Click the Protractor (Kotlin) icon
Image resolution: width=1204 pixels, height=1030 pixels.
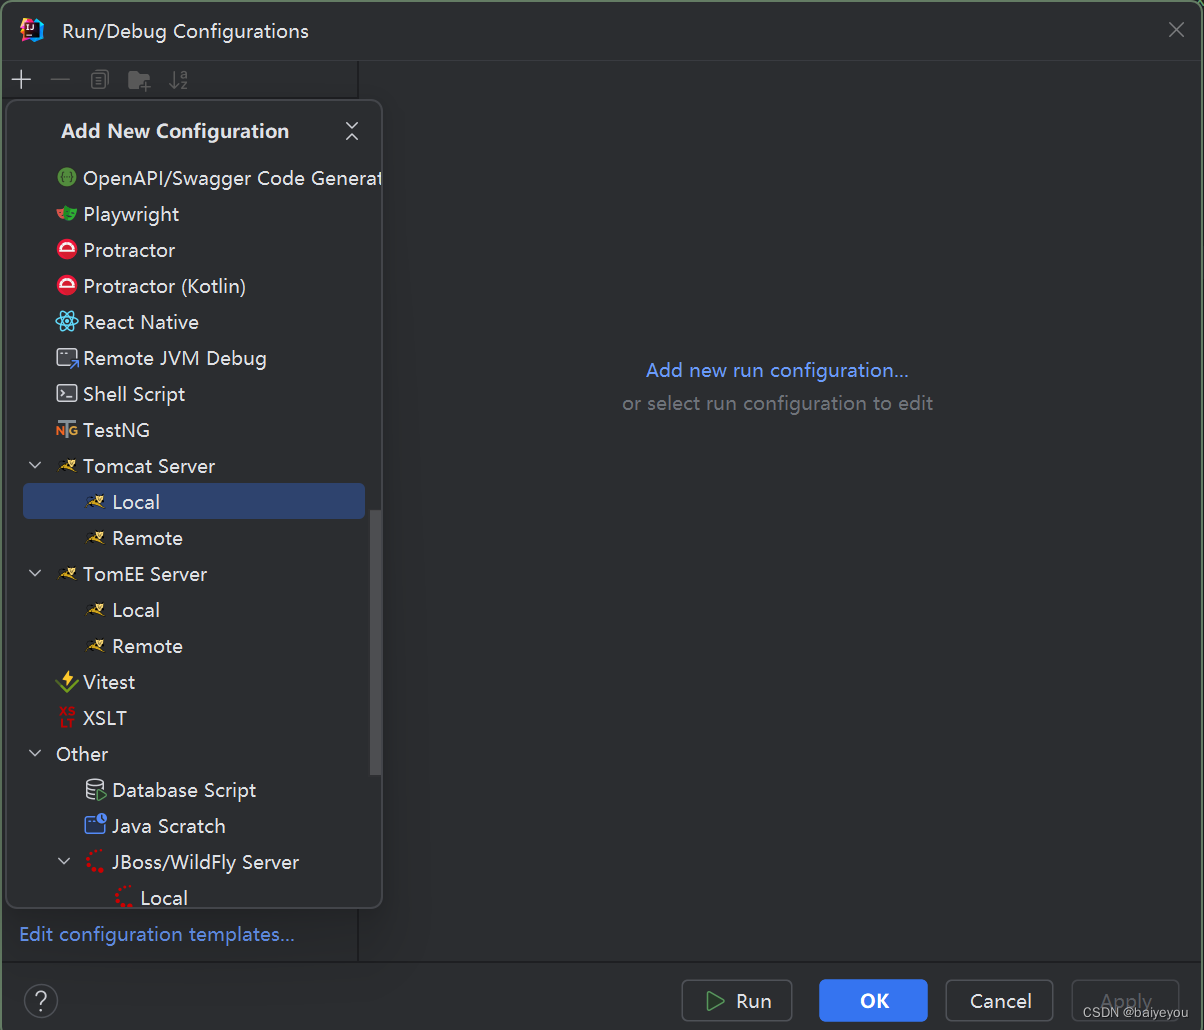pos(67,286)
